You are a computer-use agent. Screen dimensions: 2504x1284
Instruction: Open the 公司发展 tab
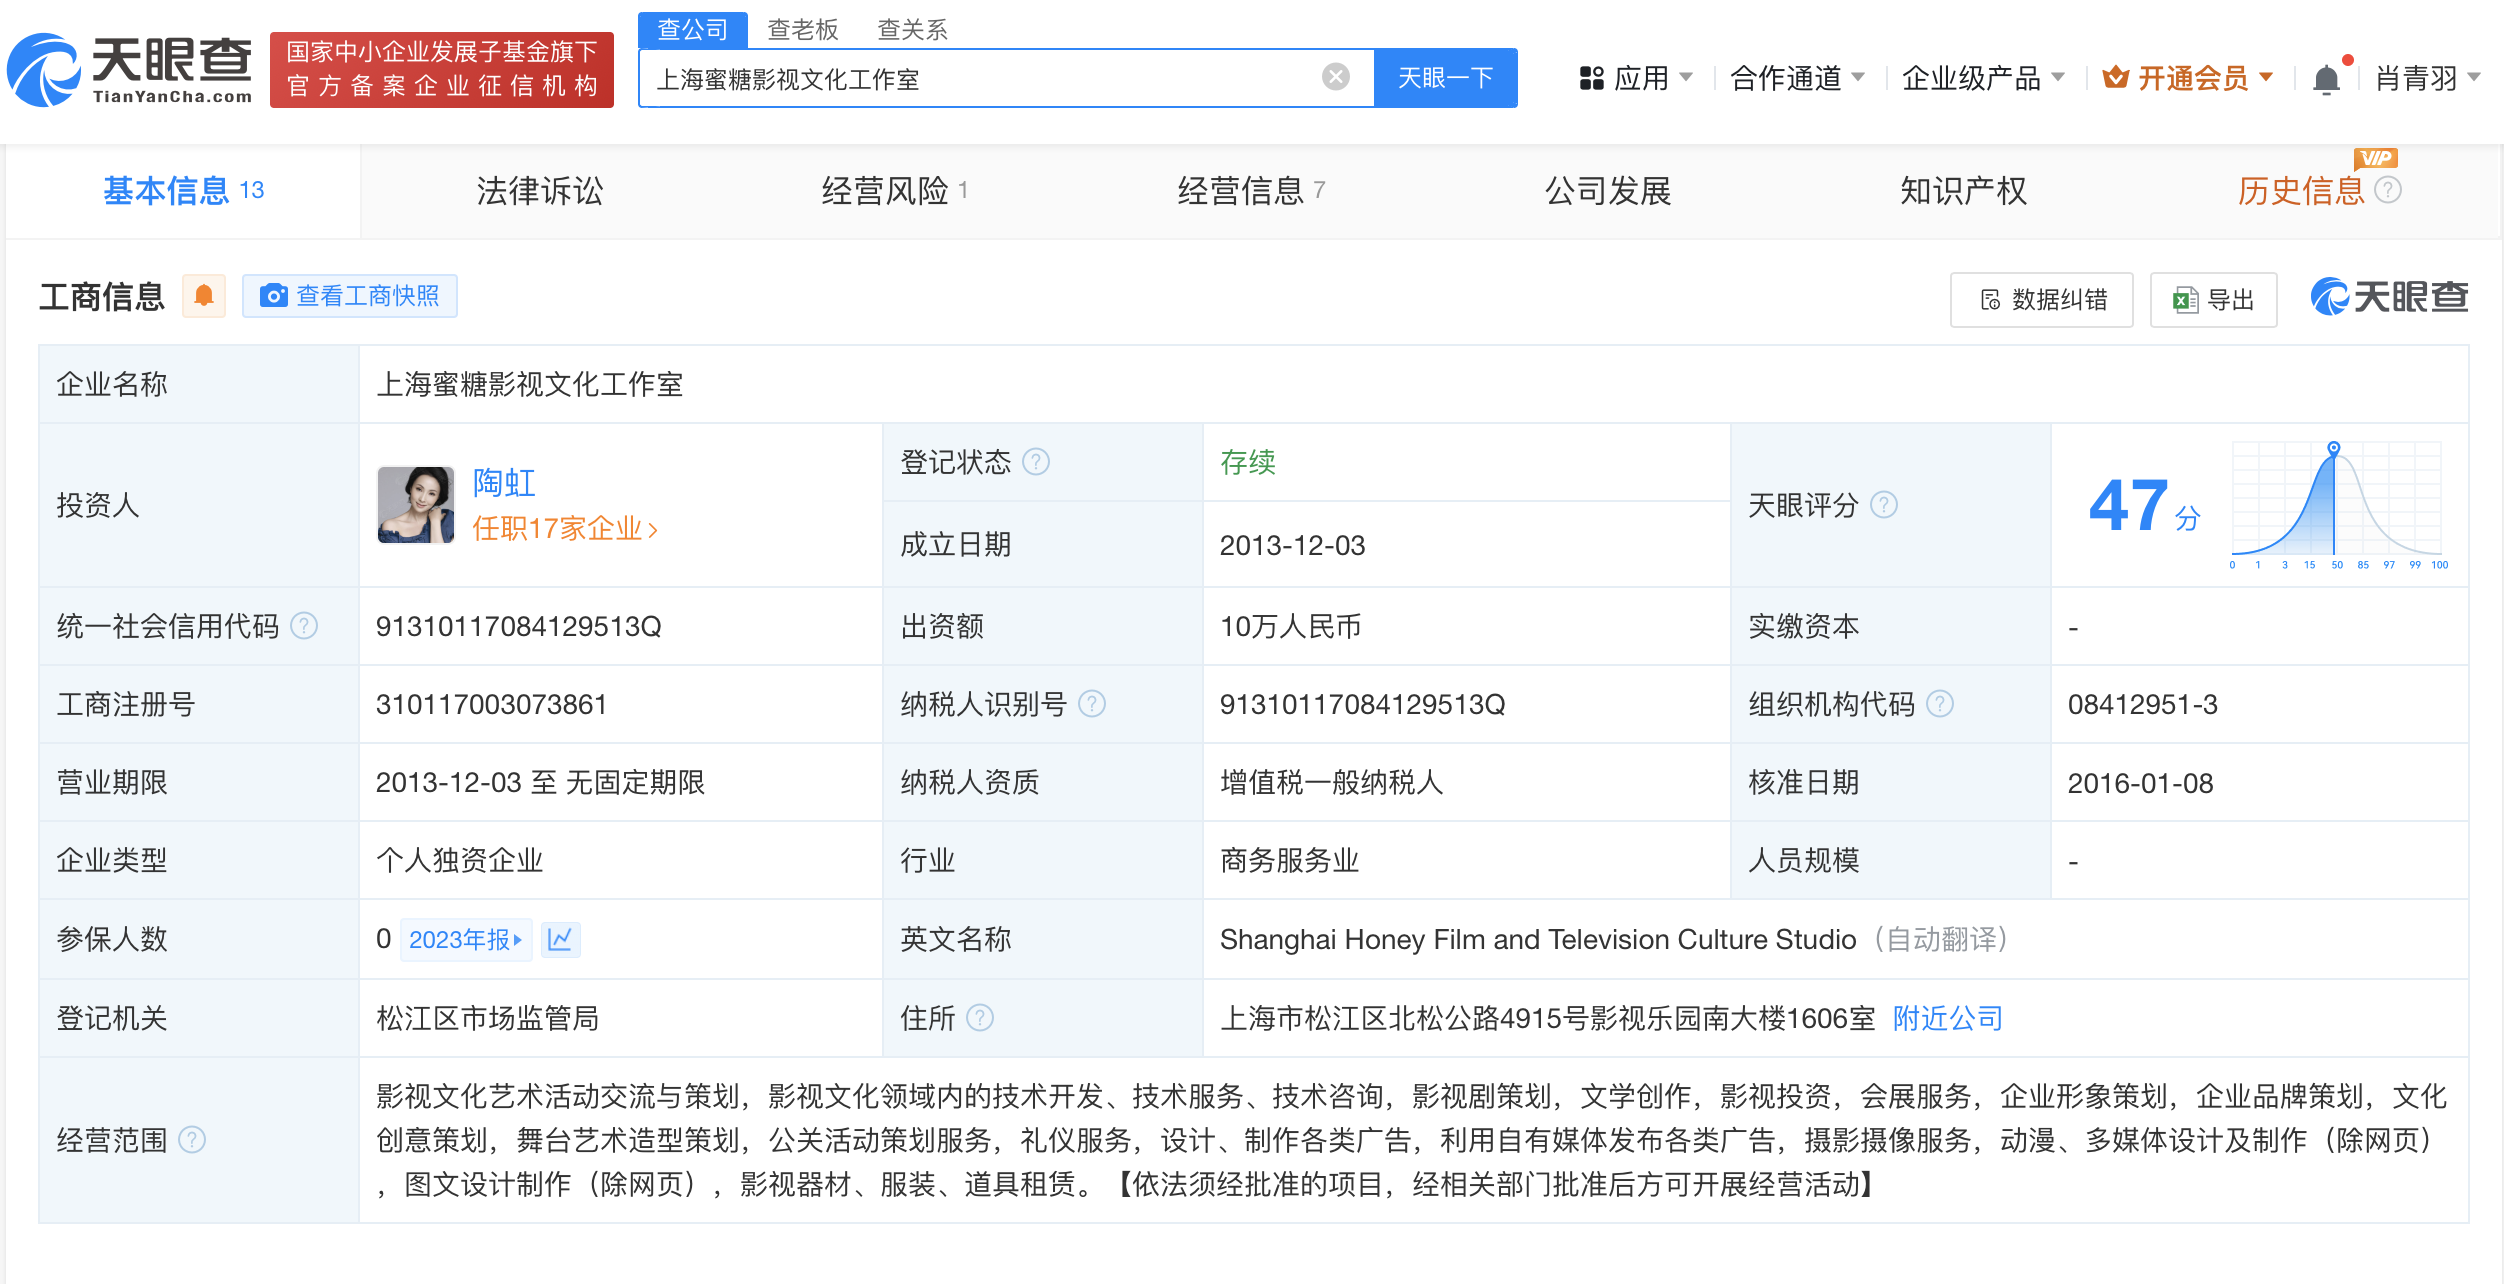(x=1608, y=191)
